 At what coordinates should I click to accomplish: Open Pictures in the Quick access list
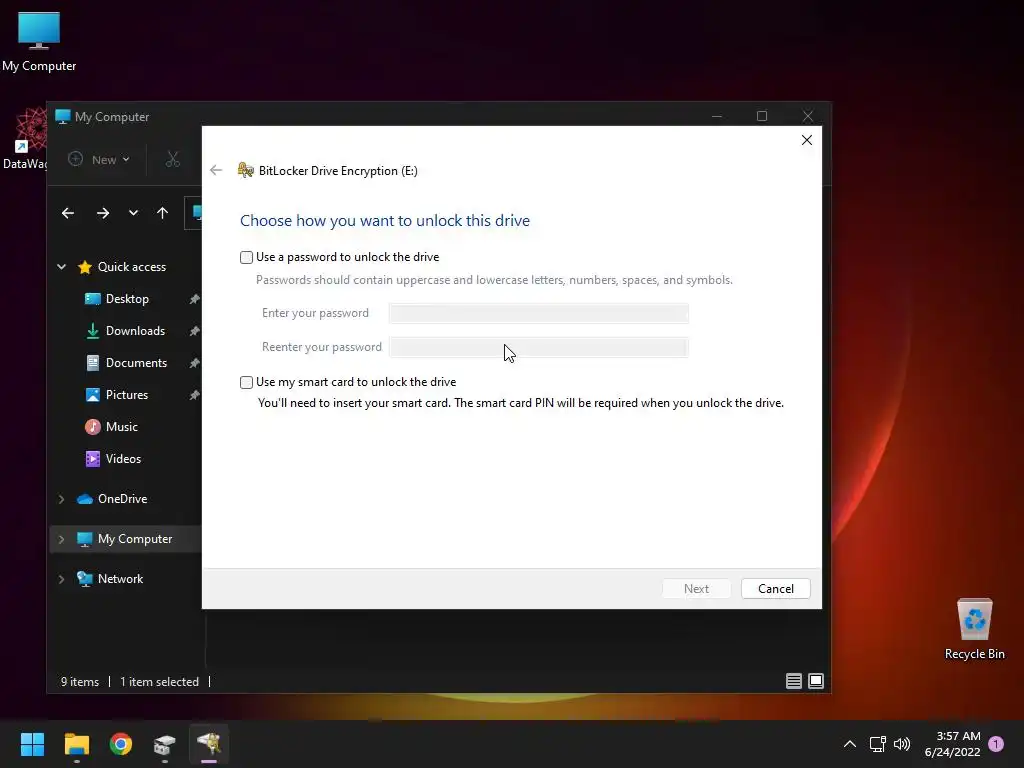pos(127,394)
